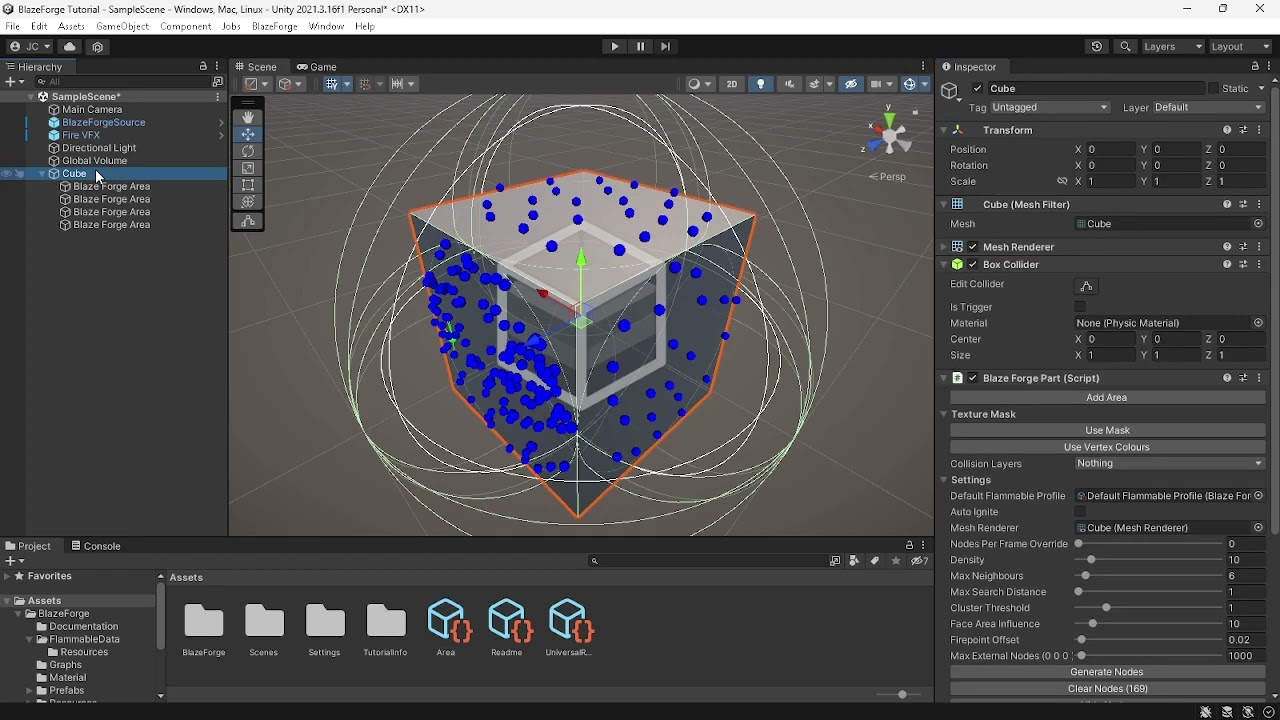Toggle scene visibility hidden-eye icon
The height and width of the screenshot is (720, 1280).
pyautogui.click(x=851, y=84)
